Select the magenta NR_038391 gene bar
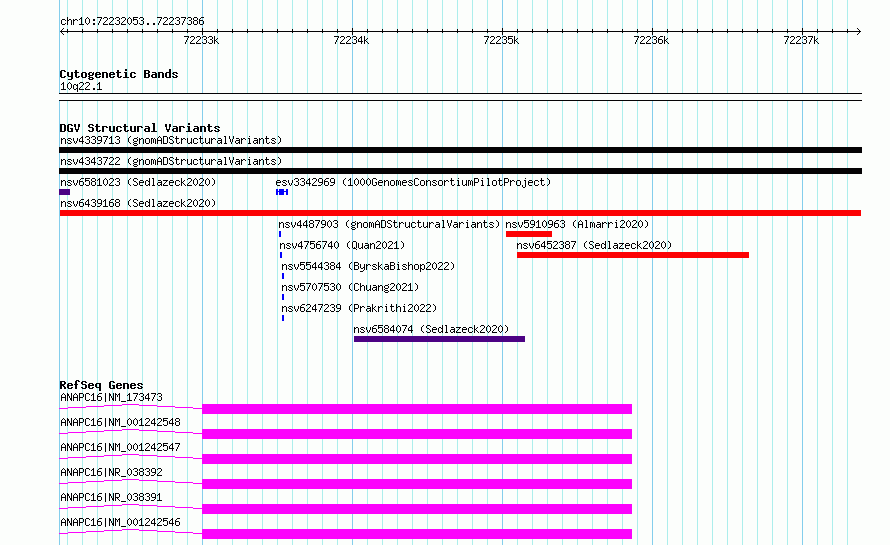The image size is (890, 545). [x=417, y=509]
